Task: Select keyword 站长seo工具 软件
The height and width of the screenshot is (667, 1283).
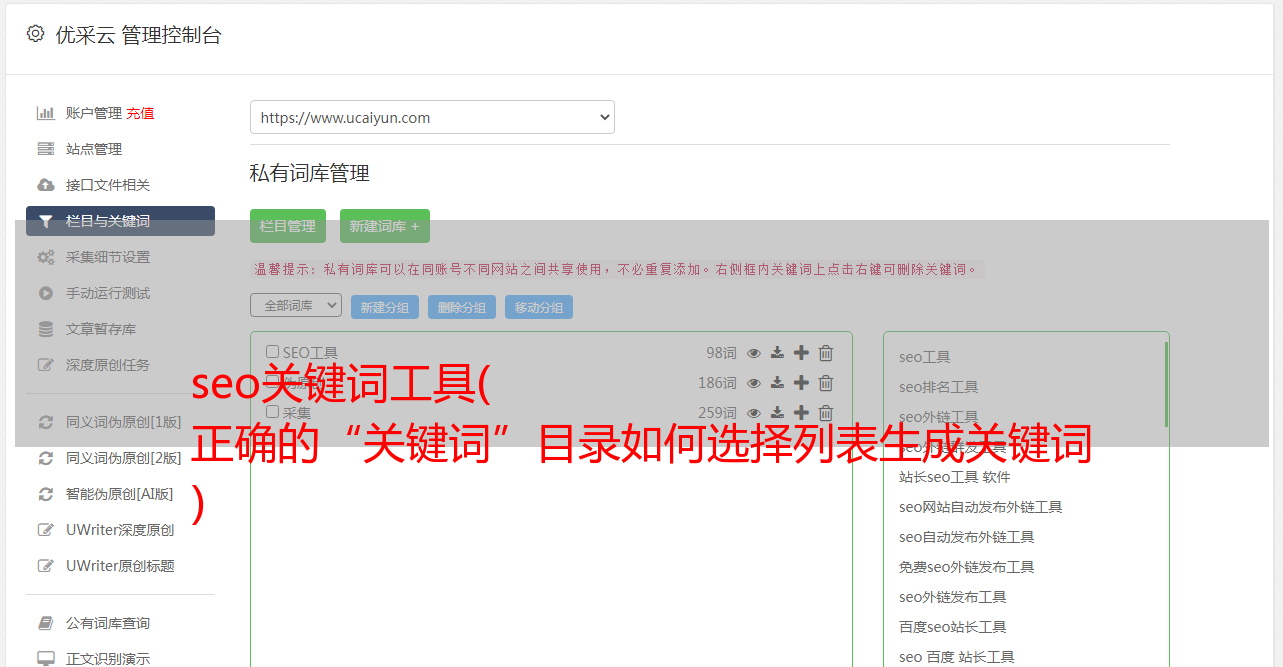Action: click(955, 477)
